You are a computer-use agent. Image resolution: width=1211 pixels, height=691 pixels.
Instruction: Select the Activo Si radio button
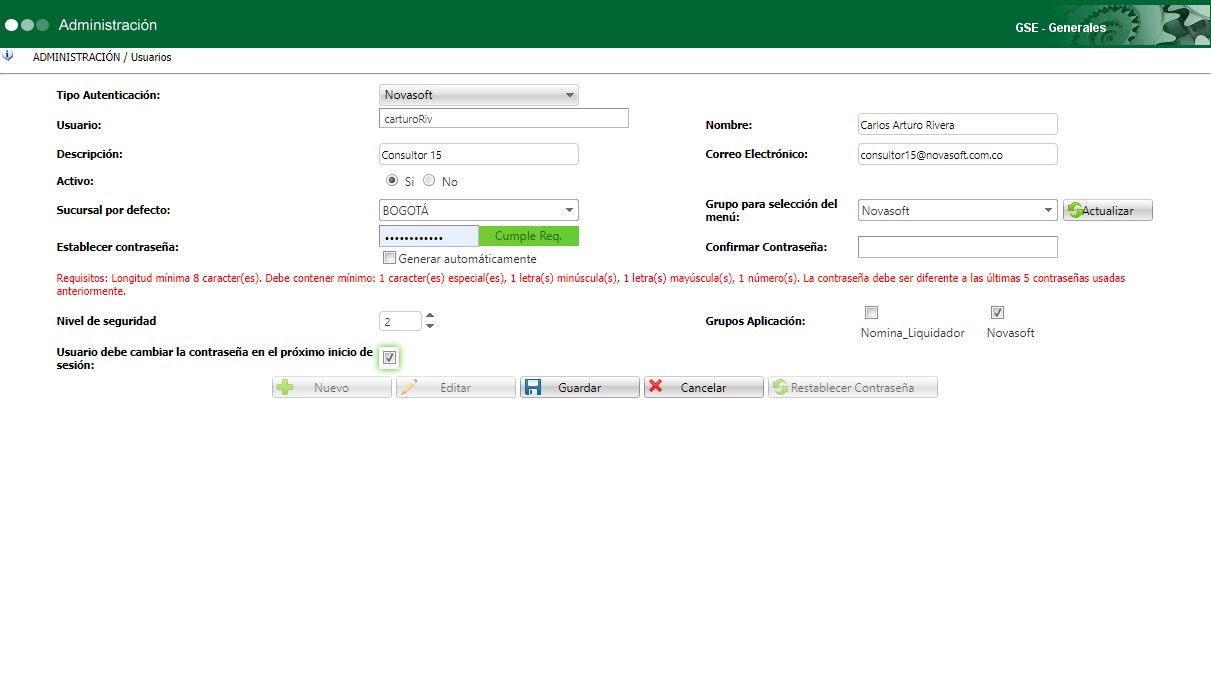coord(392,181)
